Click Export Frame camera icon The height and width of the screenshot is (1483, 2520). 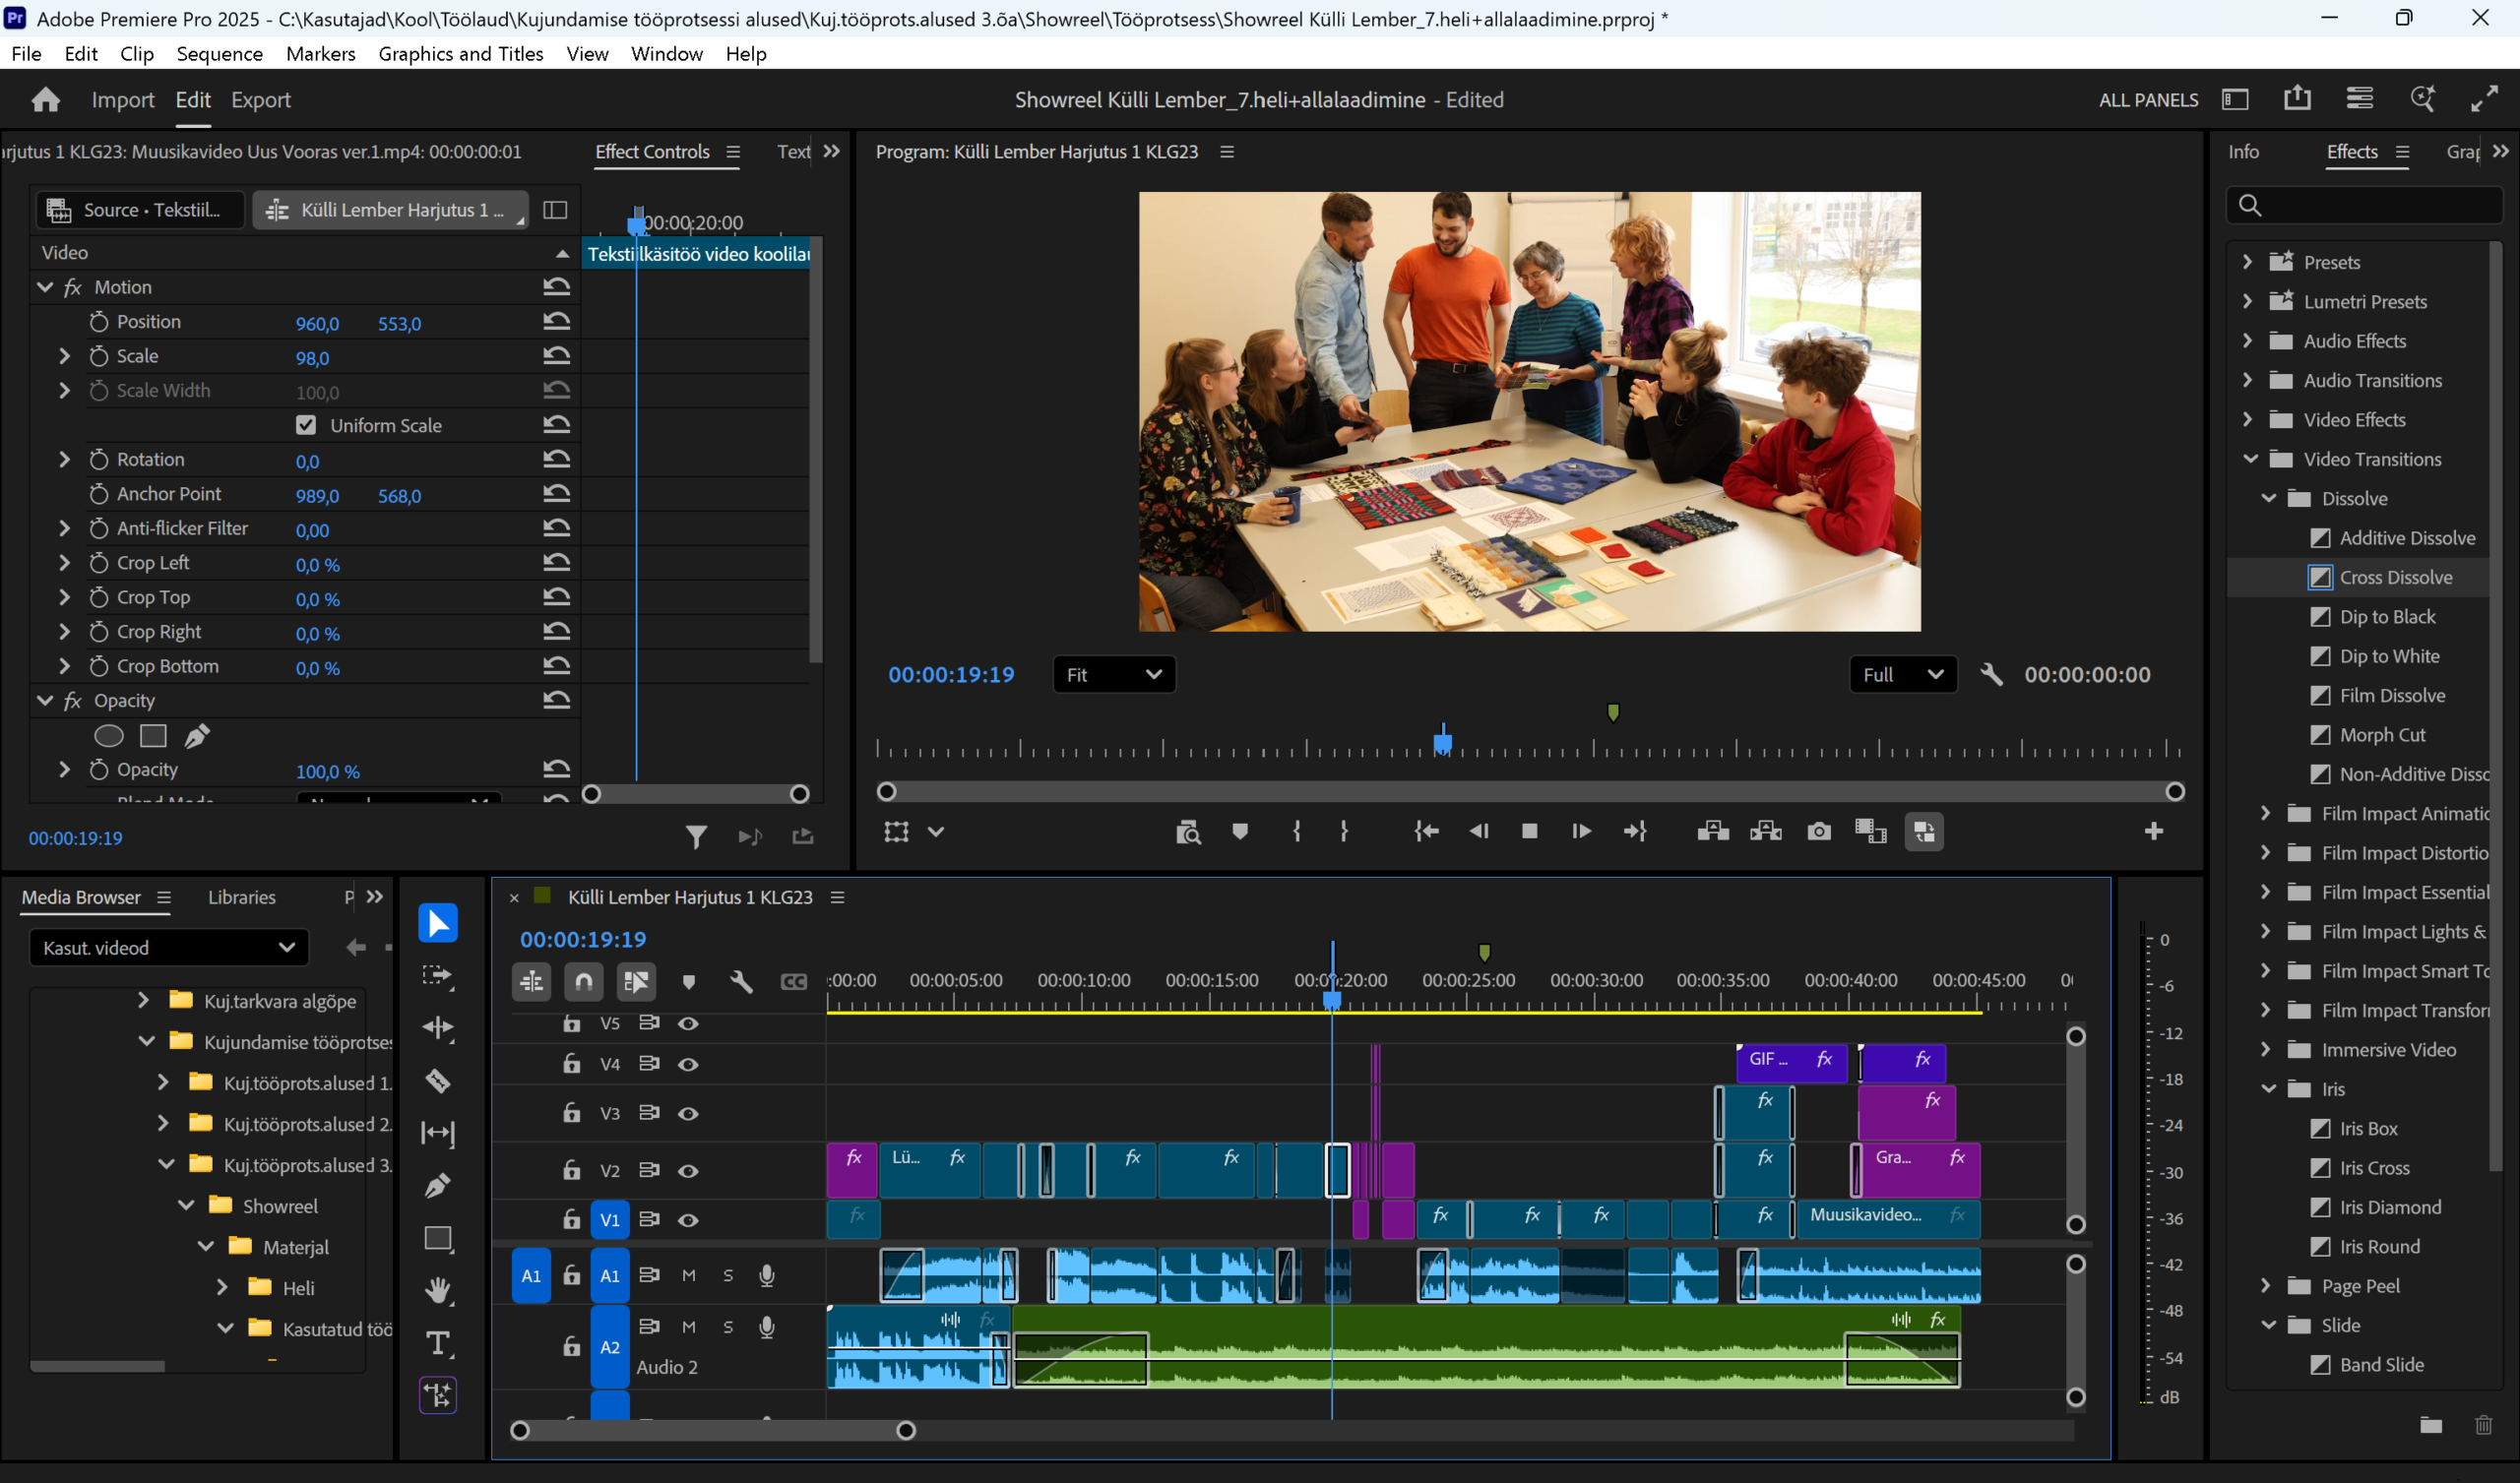coord(1818,831)
